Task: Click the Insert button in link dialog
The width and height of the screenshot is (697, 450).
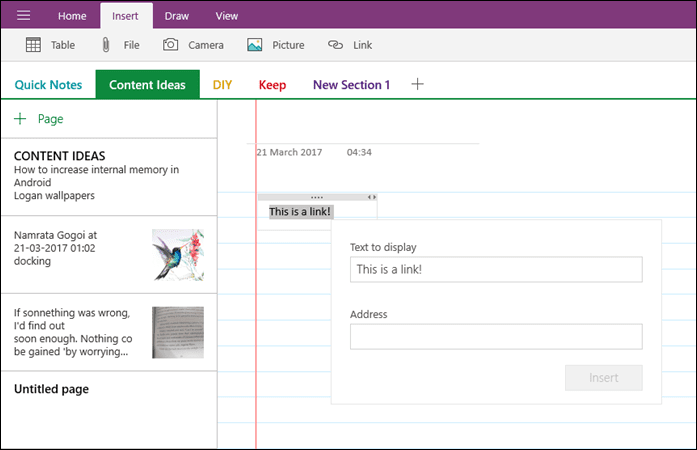Action: click(x=604, y=378)
